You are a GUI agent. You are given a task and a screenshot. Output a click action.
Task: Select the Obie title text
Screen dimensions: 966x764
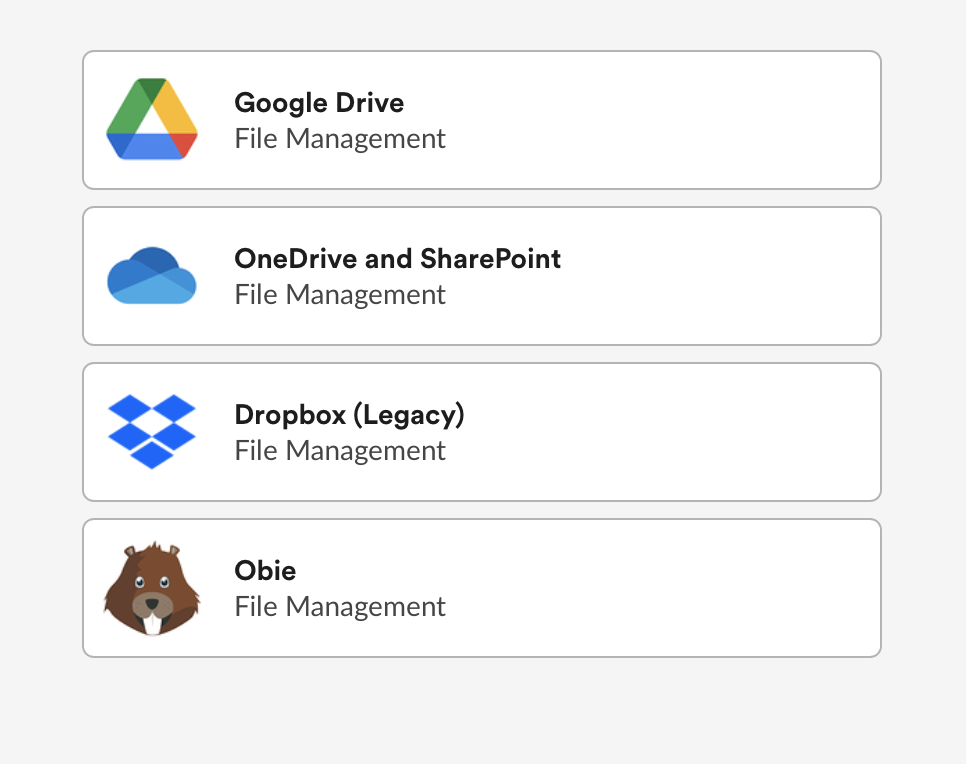pyautogui.click(x=265, y=571)
